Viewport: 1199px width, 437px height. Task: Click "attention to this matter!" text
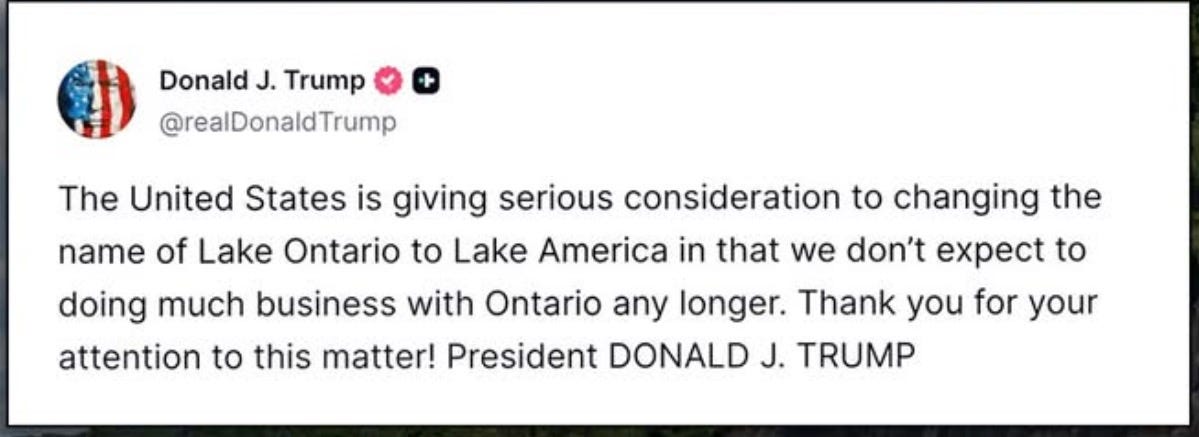pyautogui.click(x=247, y=357)
